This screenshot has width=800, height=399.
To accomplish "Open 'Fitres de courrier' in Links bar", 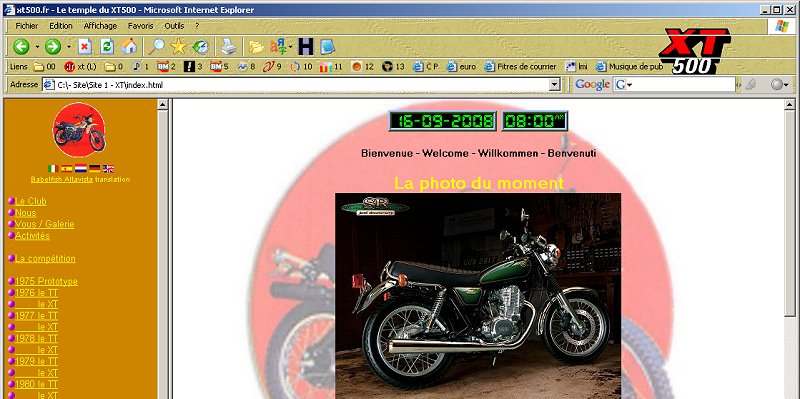I will click(520, 66).
